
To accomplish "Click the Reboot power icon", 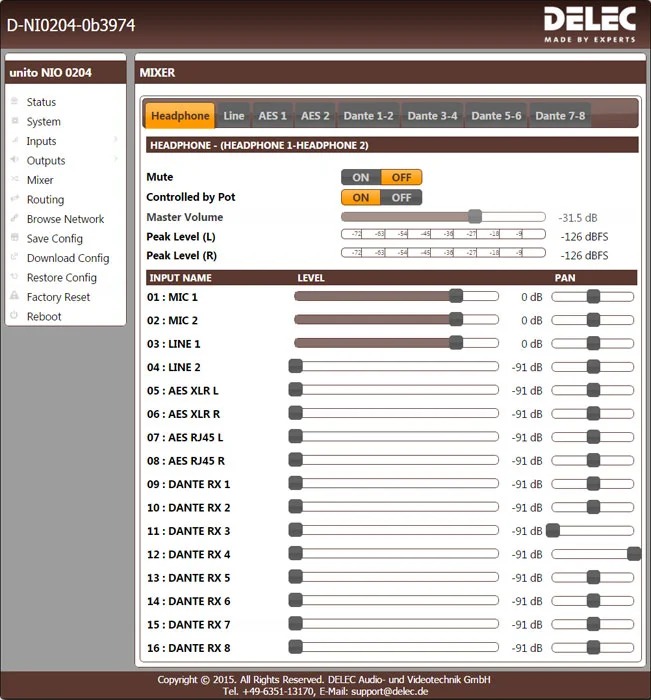I will [x=14, y=316].
